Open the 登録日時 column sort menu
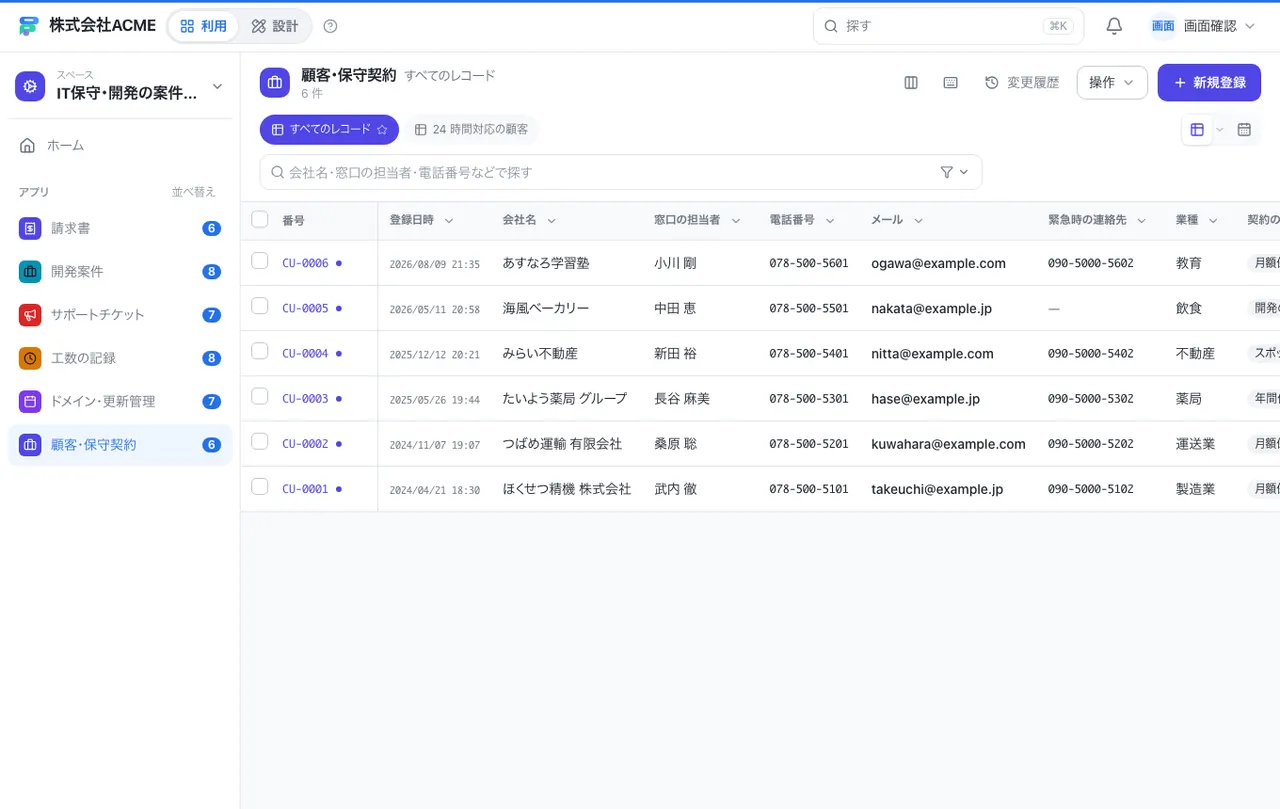This screenshot has height=809, width=1280. coord(449,220)
